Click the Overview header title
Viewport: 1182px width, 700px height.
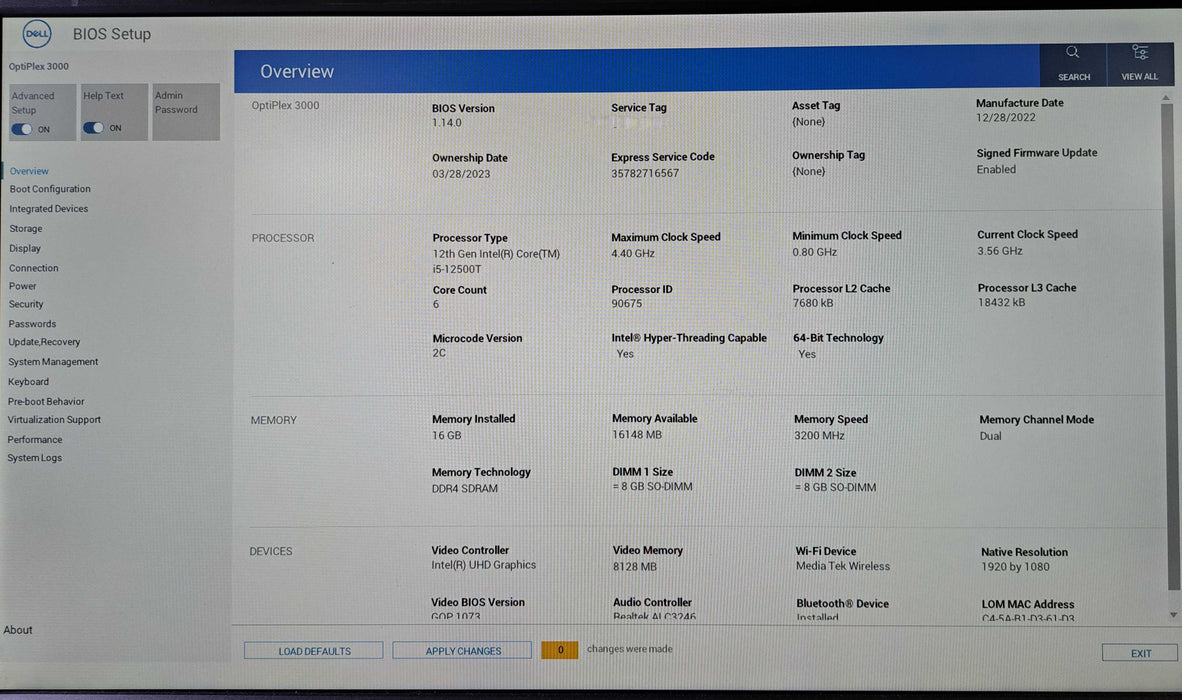point(297,72)
